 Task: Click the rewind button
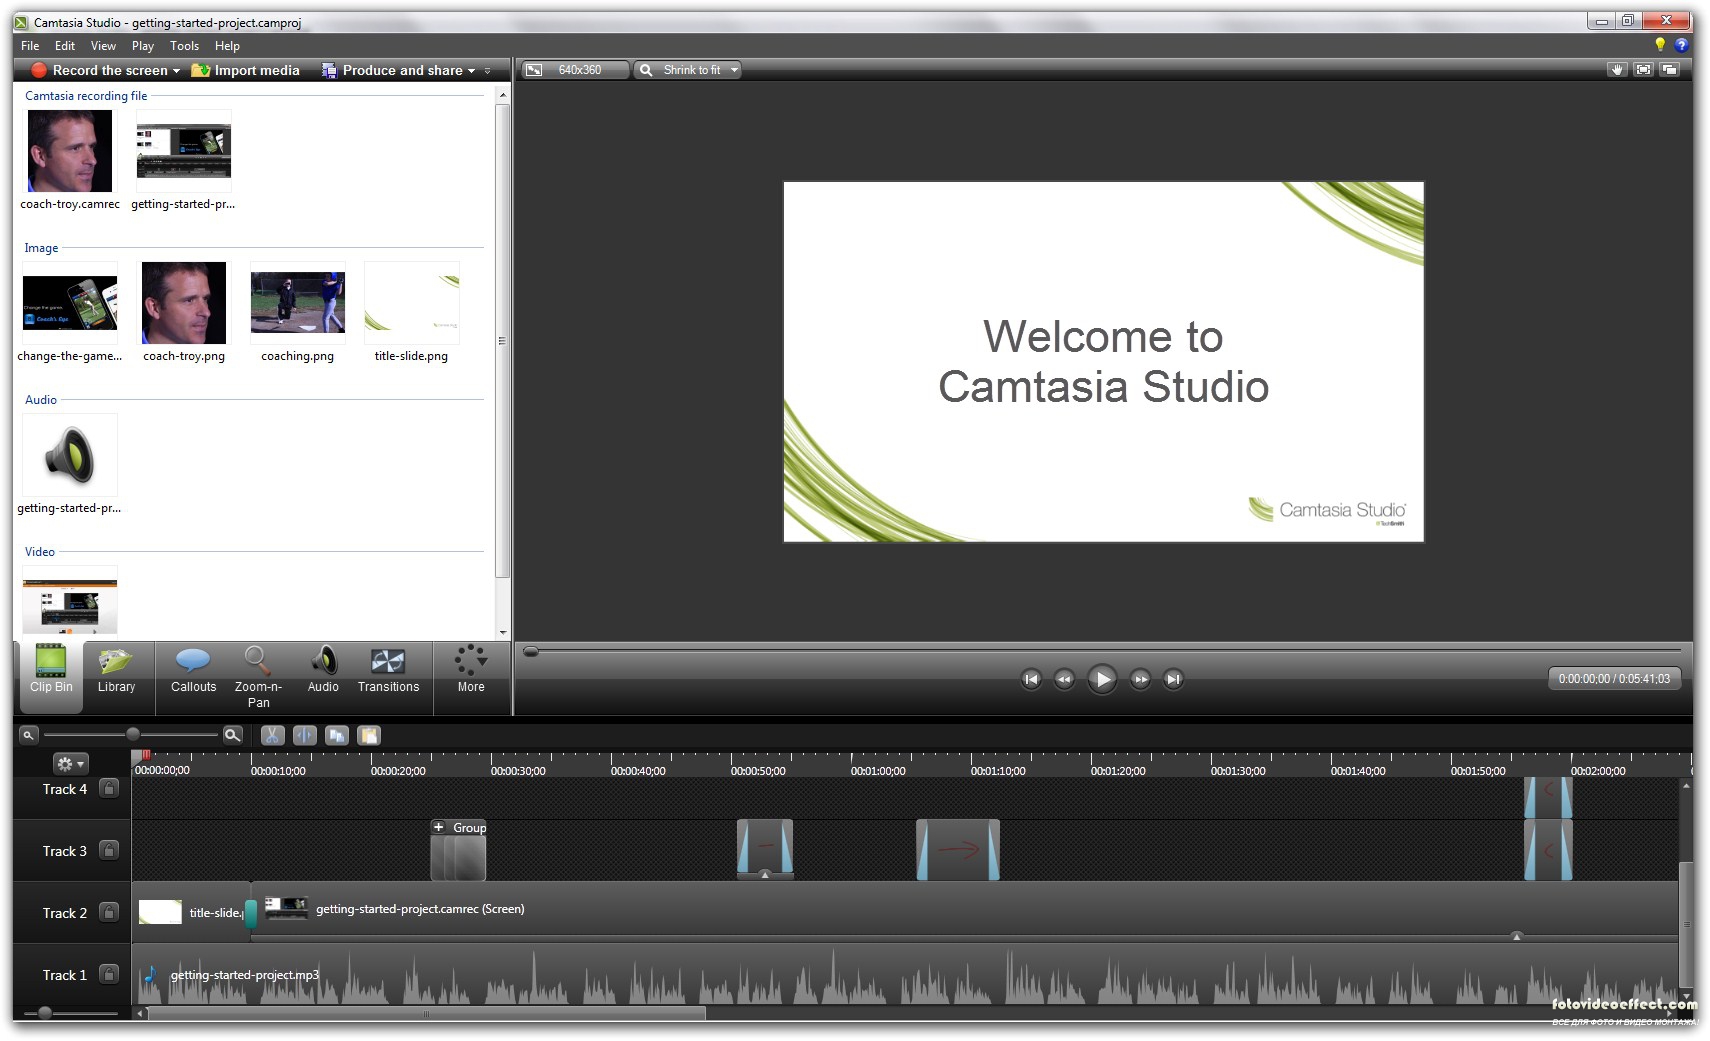[1064, 679]
